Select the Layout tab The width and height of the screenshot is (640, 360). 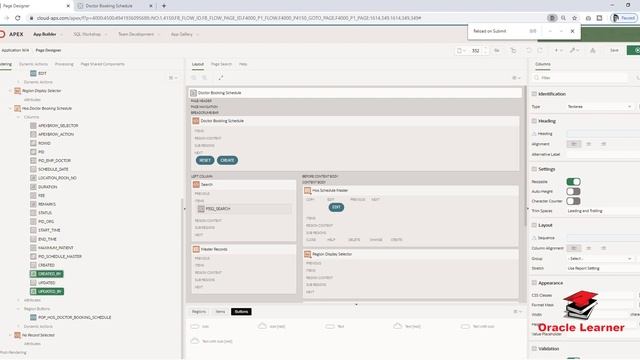[x=198, y=64]
